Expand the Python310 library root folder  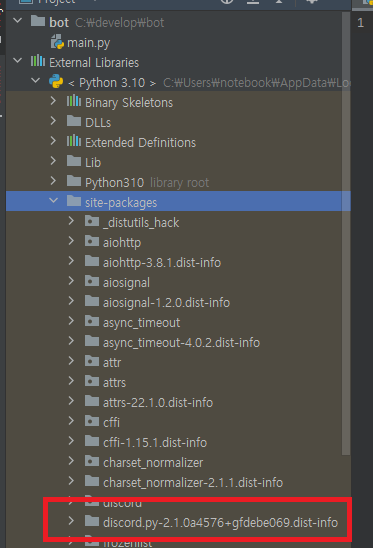click(53, 181)
